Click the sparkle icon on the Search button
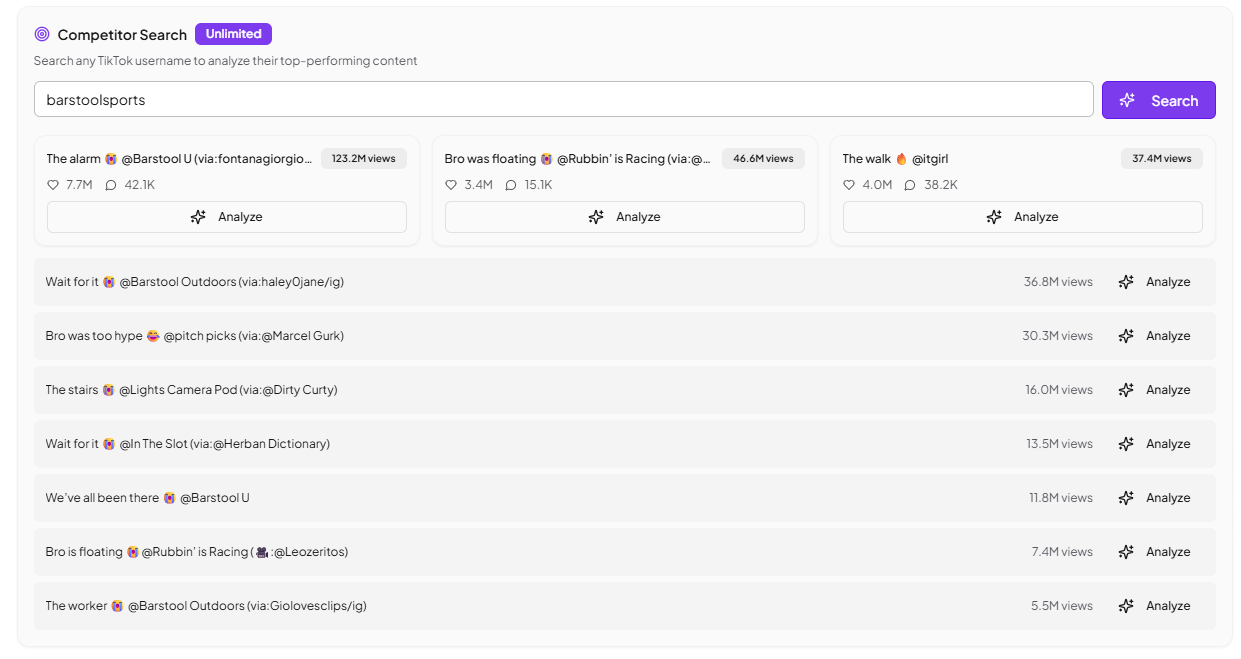1241x659 pixels. tap(1127, 100)
